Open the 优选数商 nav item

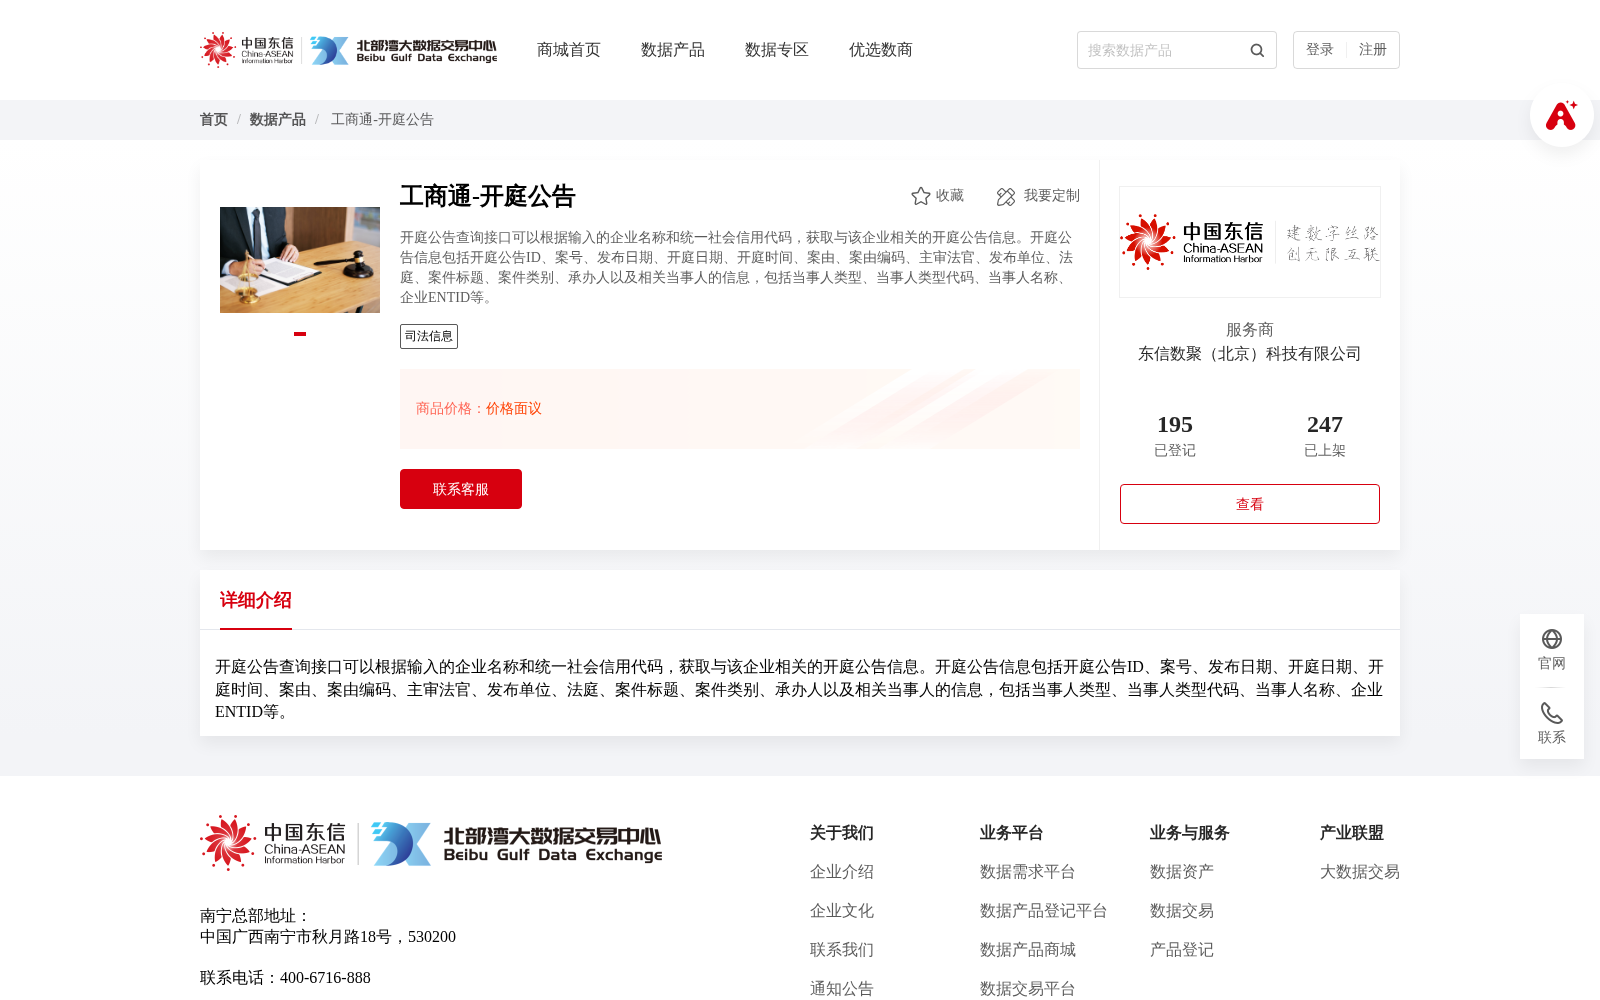881,50
